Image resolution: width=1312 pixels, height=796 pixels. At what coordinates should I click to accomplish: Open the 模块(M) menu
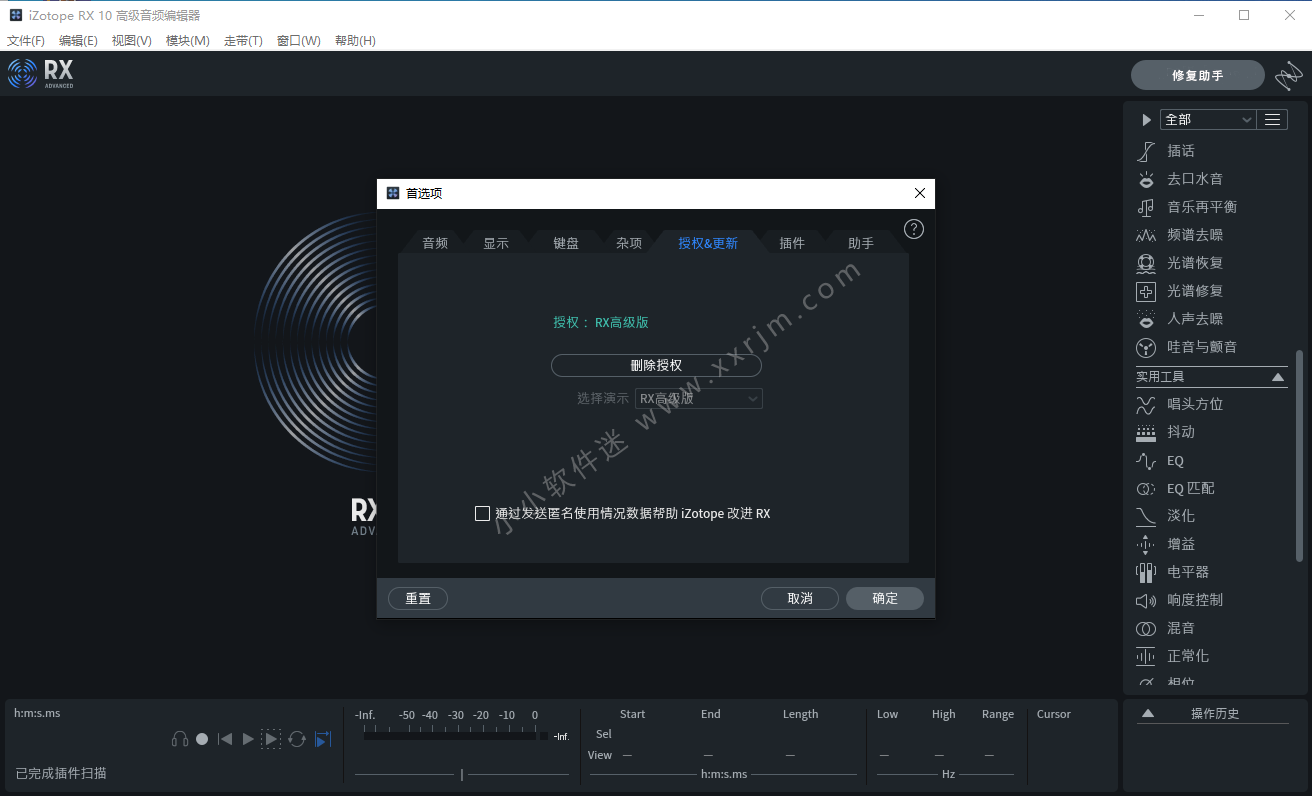tap(187, 41)
